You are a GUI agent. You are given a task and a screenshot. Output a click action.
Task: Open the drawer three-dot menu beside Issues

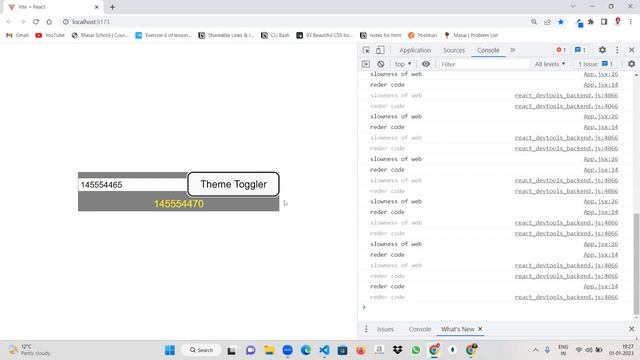click(366, 329)
